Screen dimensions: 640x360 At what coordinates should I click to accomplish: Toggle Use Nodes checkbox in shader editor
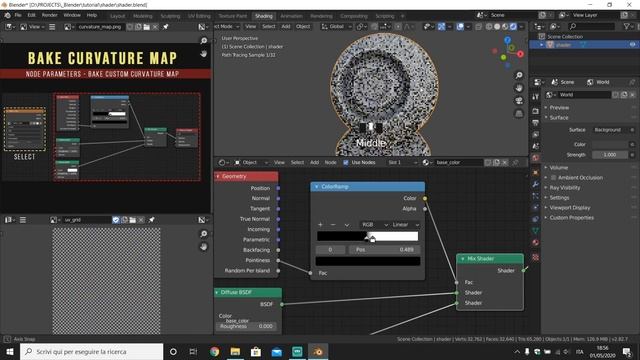[346, 162]
